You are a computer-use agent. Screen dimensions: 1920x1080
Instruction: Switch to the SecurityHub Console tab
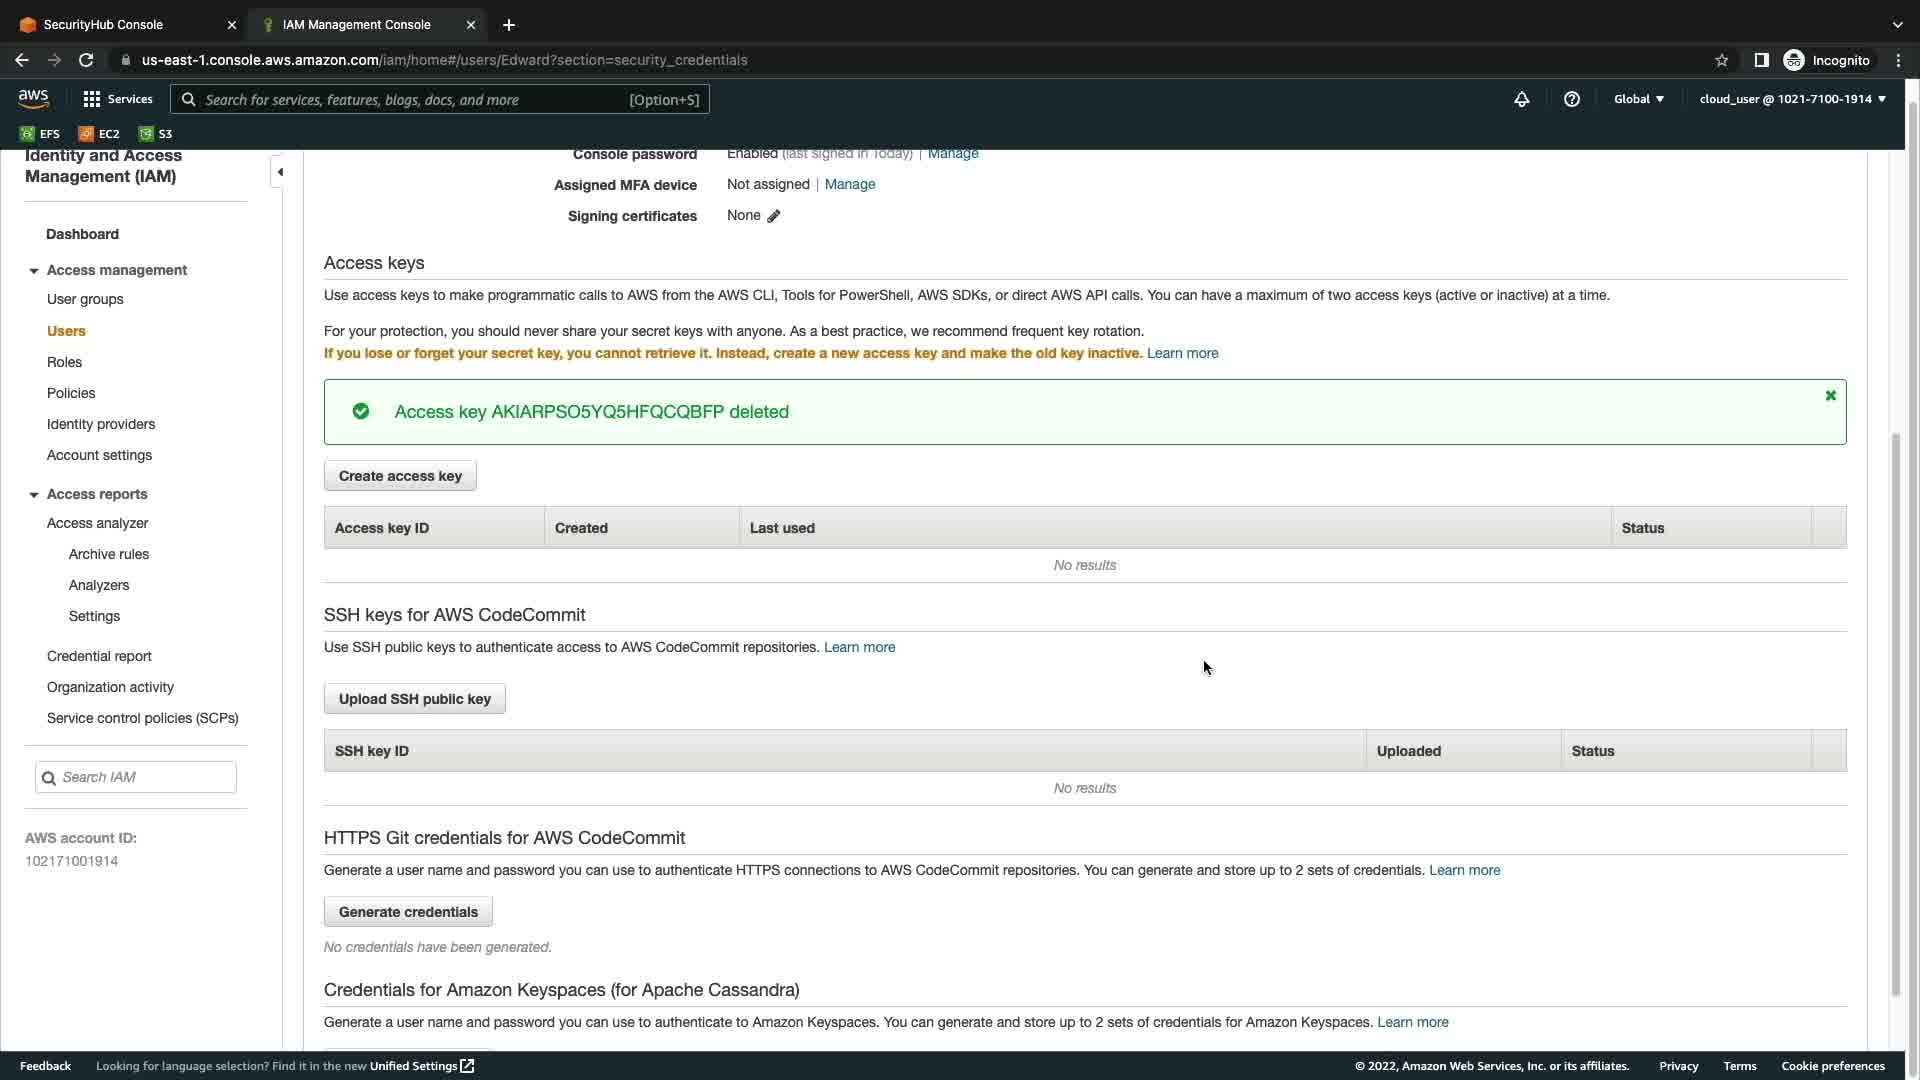click(x=120, y=24)
